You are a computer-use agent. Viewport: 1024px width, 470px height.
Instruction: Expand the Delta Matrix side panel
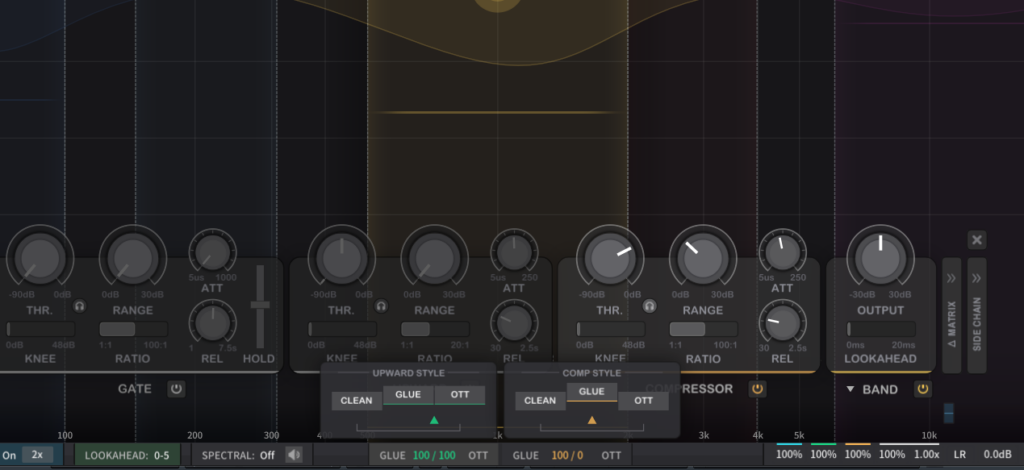951,315
